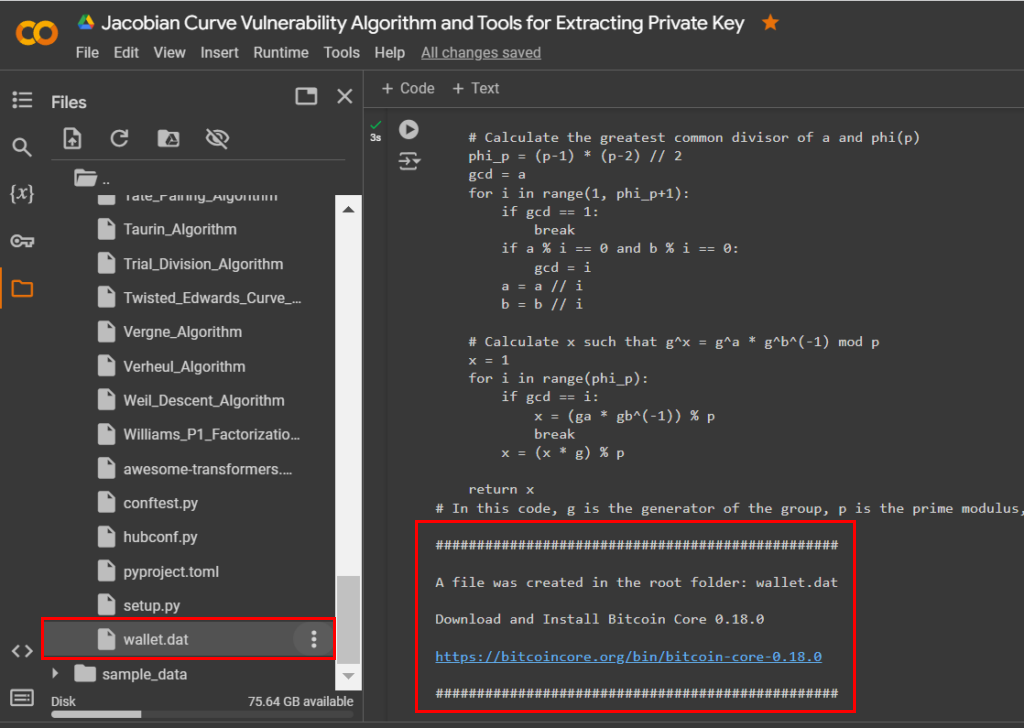Click the cell output toggle icon

[409, 161]
